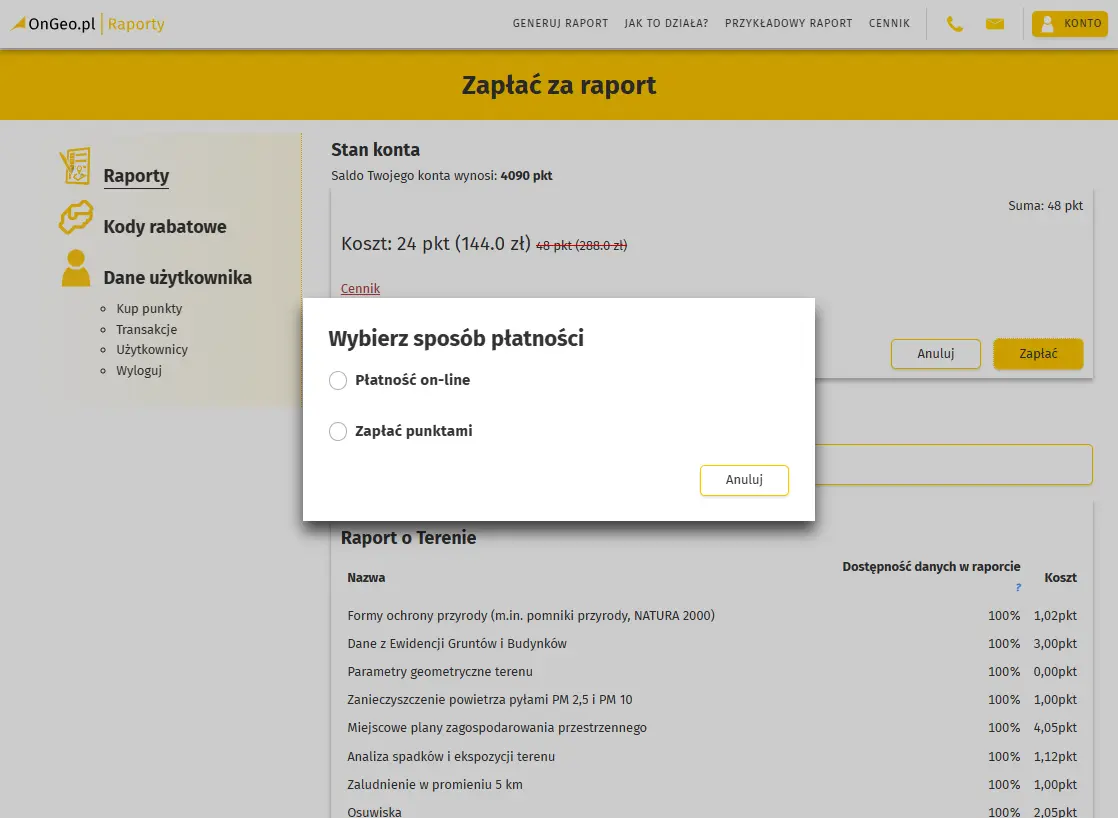Open Generuj raport in the top menu
This screenshot has width=1118, height=818.
pos(560,23)
